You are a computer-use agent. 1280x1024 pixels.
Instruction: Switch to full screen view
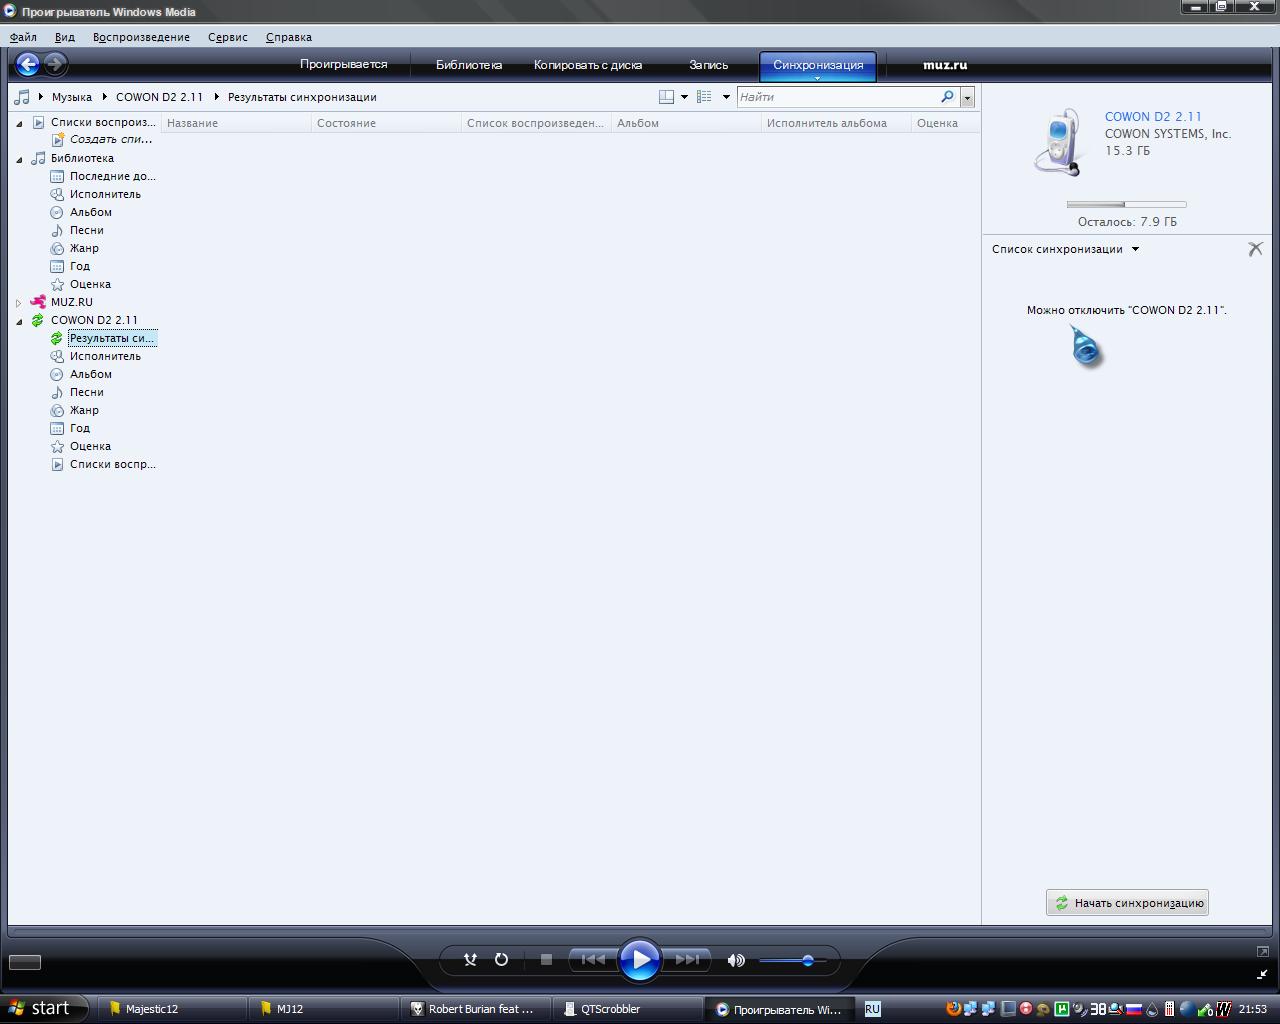click(1262, 952)
